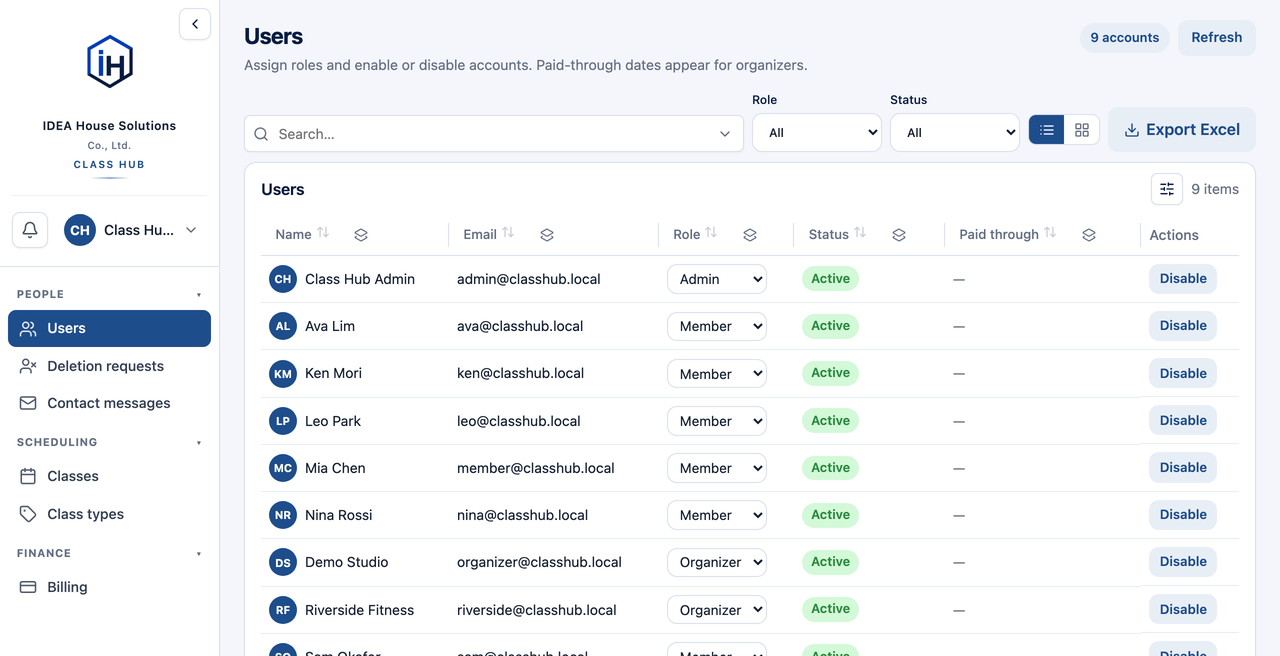Image resolution: width=1280 pixels, height=656 pixels.
Task: Disable Mia Chen's account
Action: pyautogui.click(x=1183, y=467)
